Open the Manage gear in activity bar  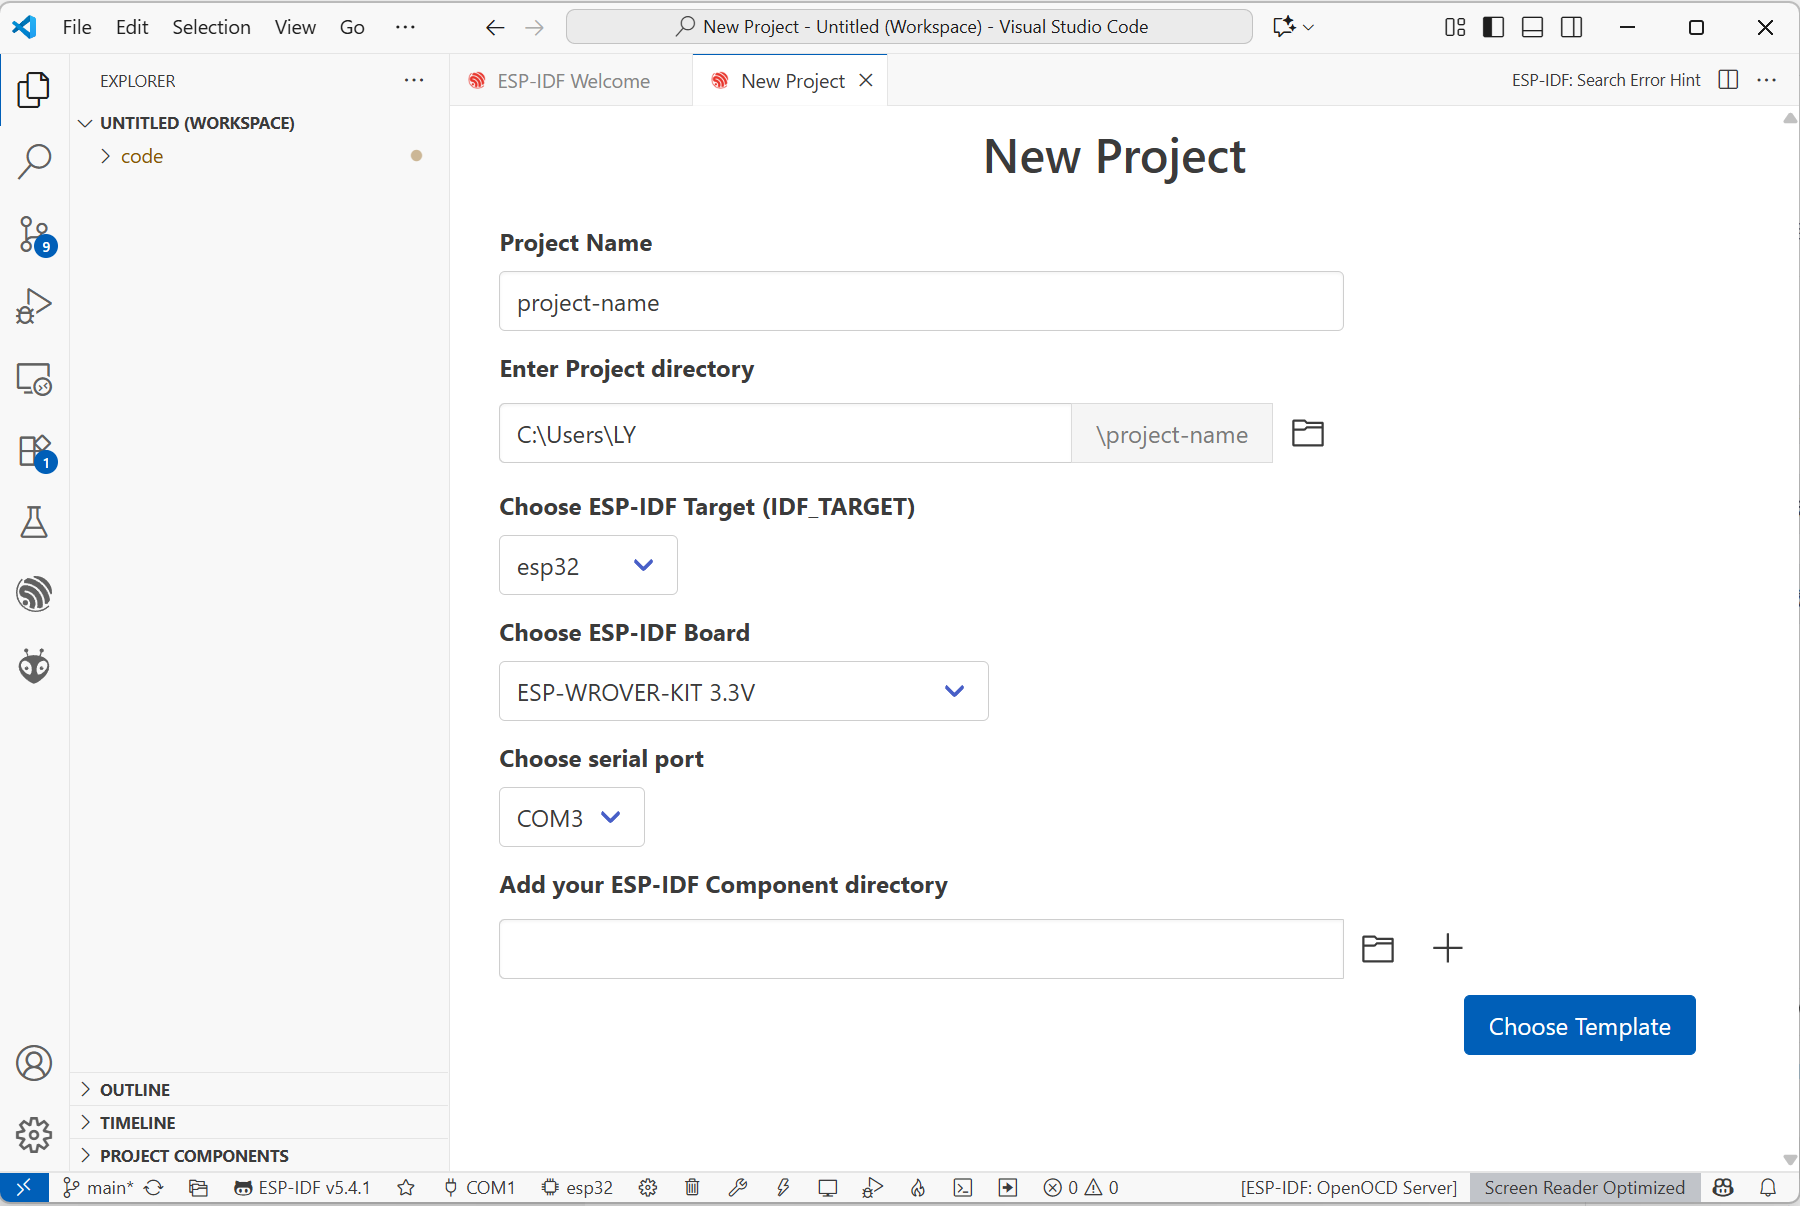click(x=34, y=1135)
